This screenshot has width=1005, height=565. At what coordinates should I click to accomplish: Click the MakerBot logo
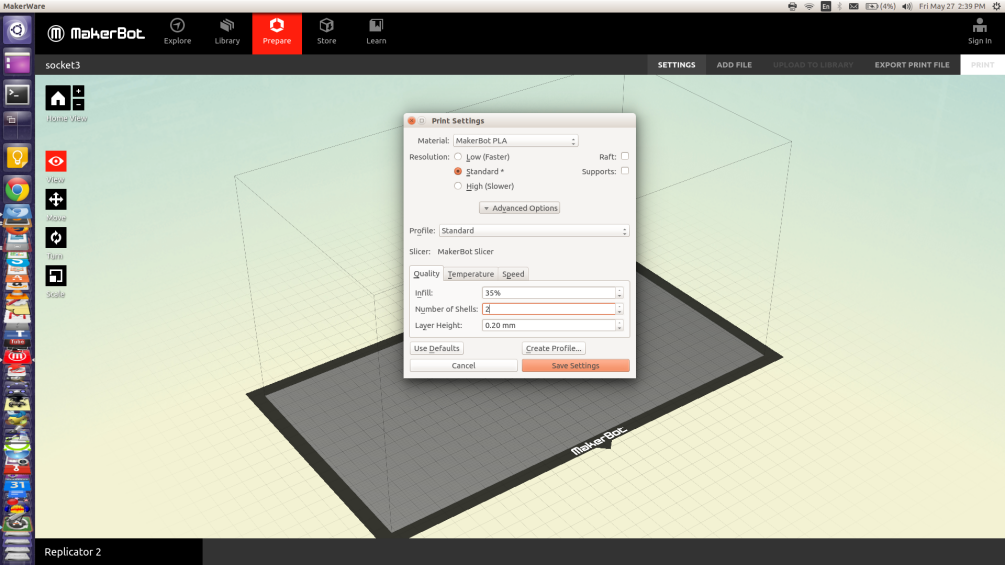pyautogui.click(x=96, y=33)
